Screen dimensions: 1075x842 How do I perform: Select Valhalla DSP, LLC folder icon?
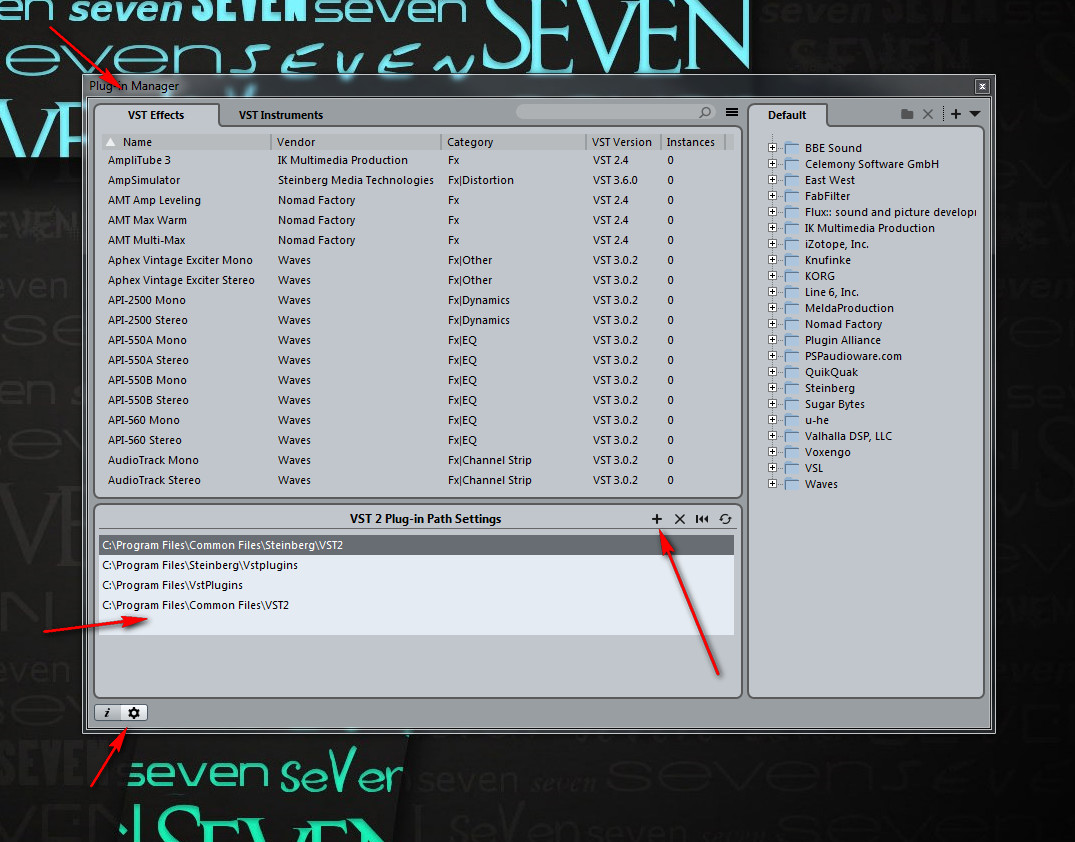[792, 436]
